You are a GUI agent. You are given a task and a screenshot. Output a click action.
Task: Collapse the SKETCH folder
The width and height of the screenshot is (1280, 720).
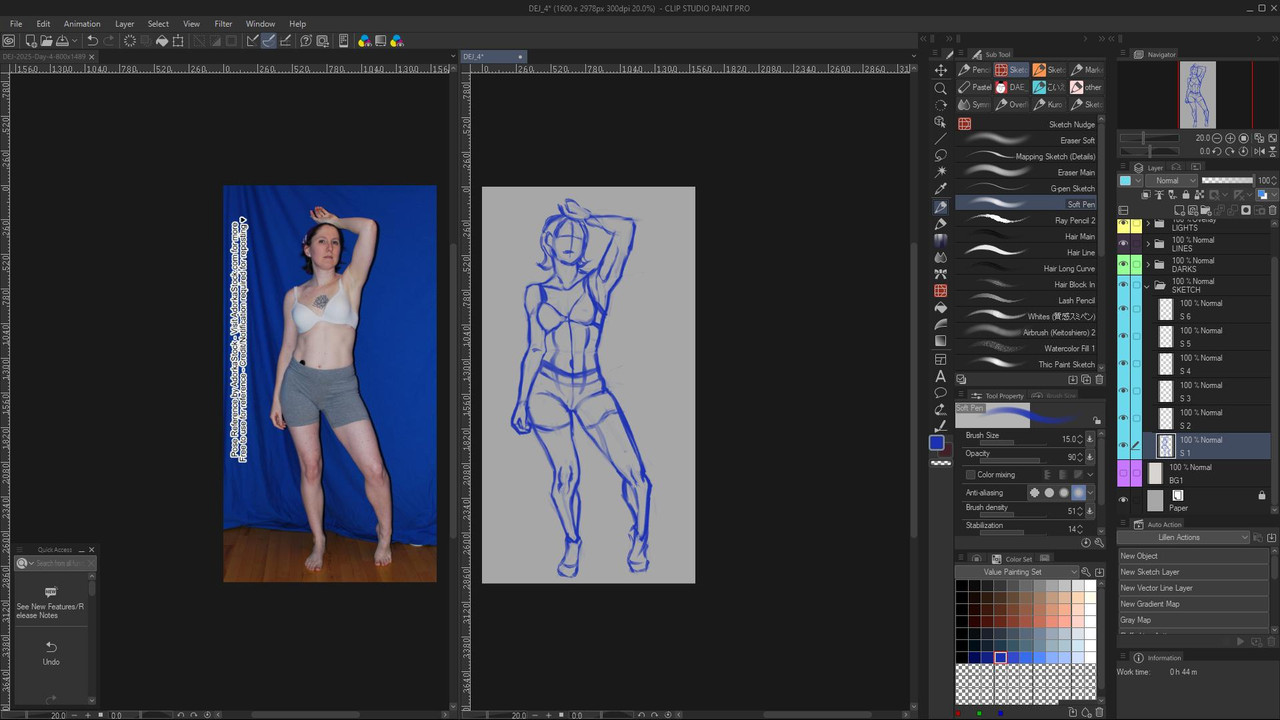[x=1147, y=285]
